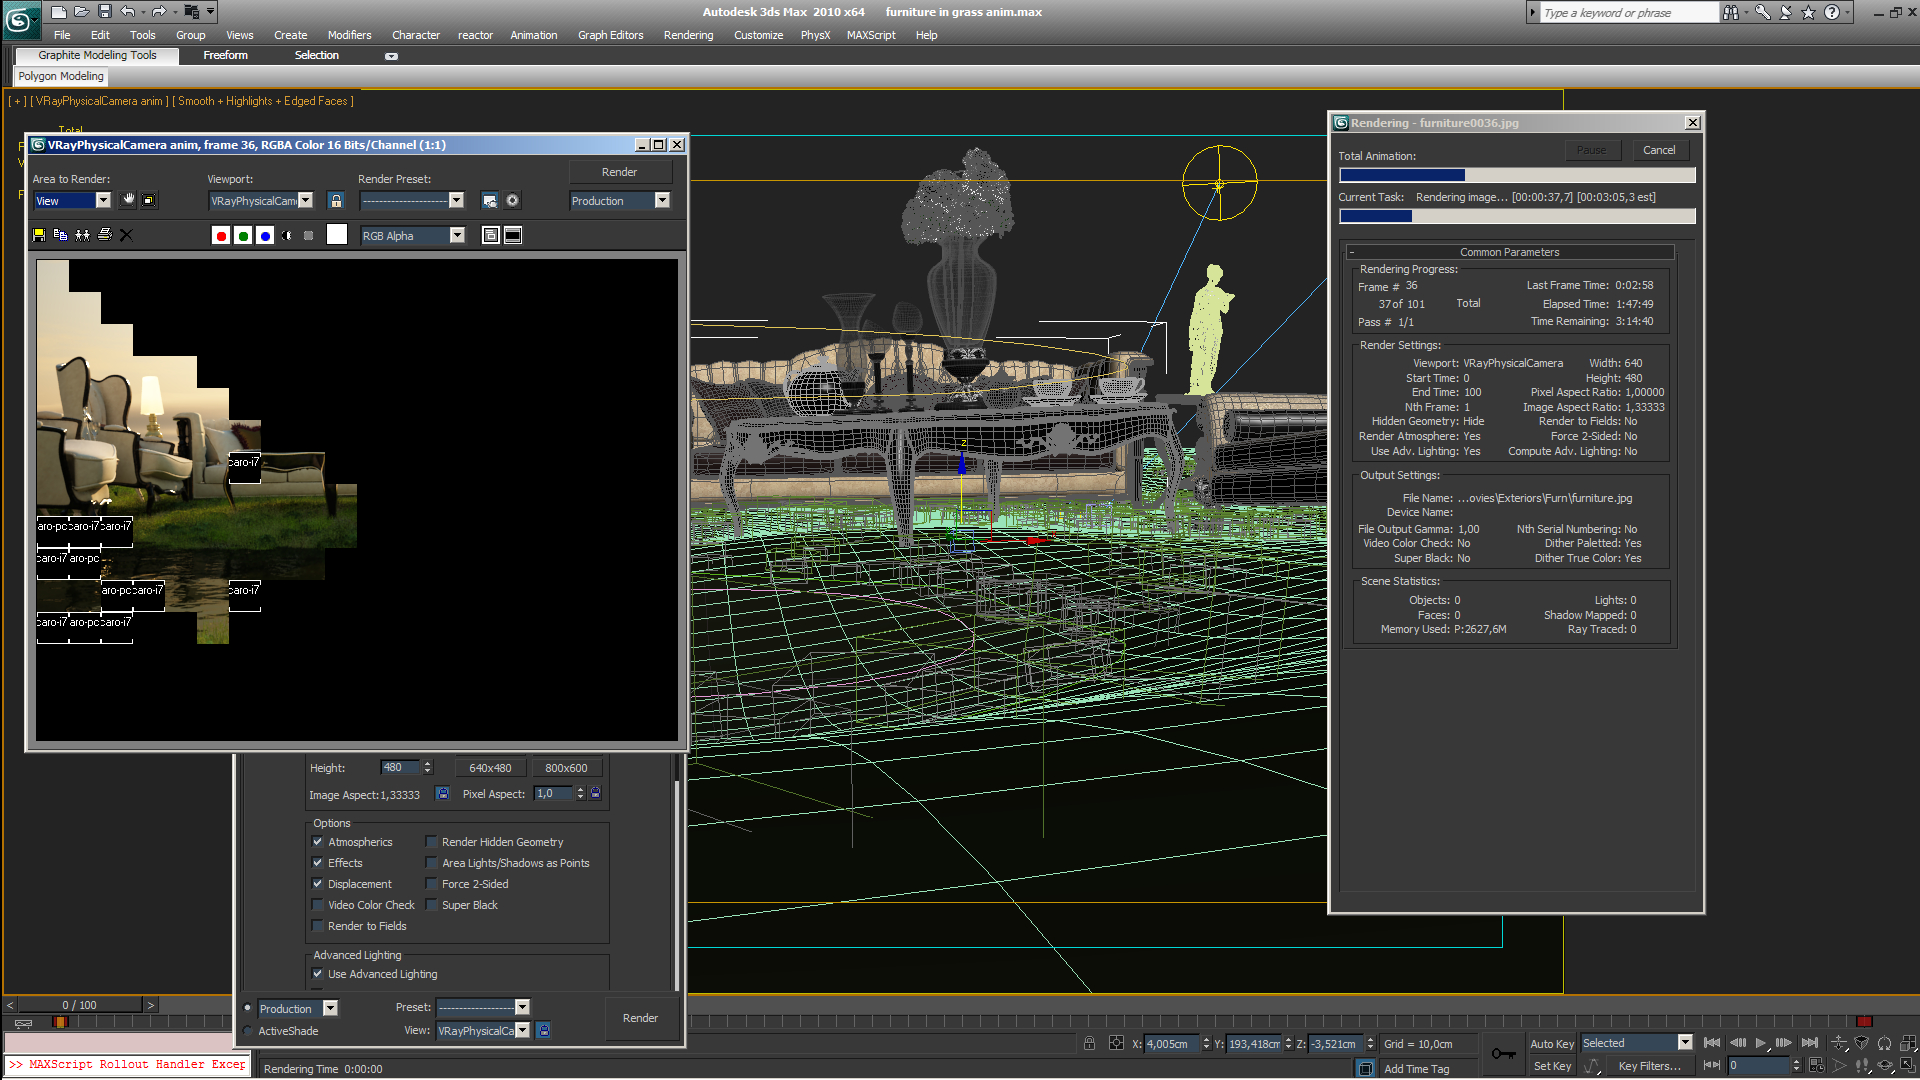Click the Copy Image icon
Viewport: 1920px width, 1080px height.
[61, 235]
